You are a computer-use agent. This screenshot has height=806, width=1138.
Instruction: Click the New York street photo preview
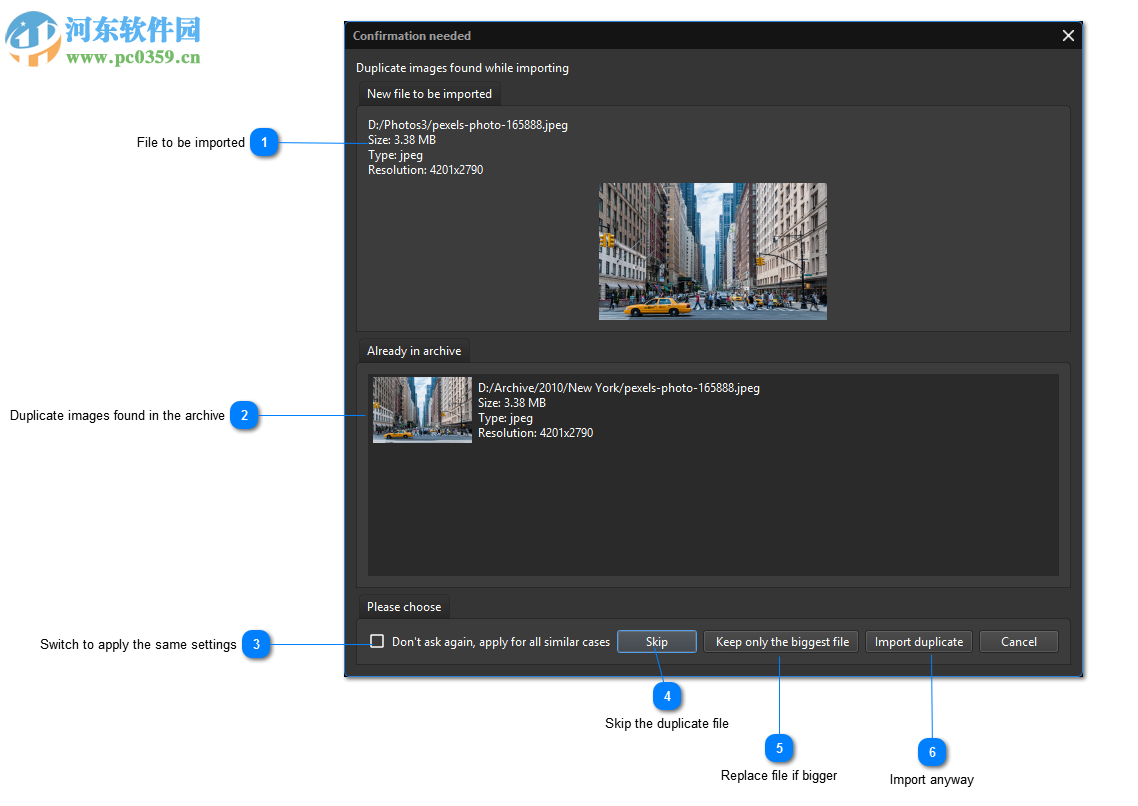[x=712, y=251]
